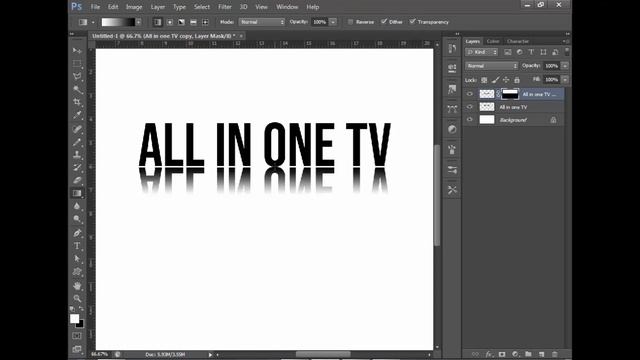Click the foreground color swatch
The image size is (640, 360).
pyautogui.click(x=74, y=319)
